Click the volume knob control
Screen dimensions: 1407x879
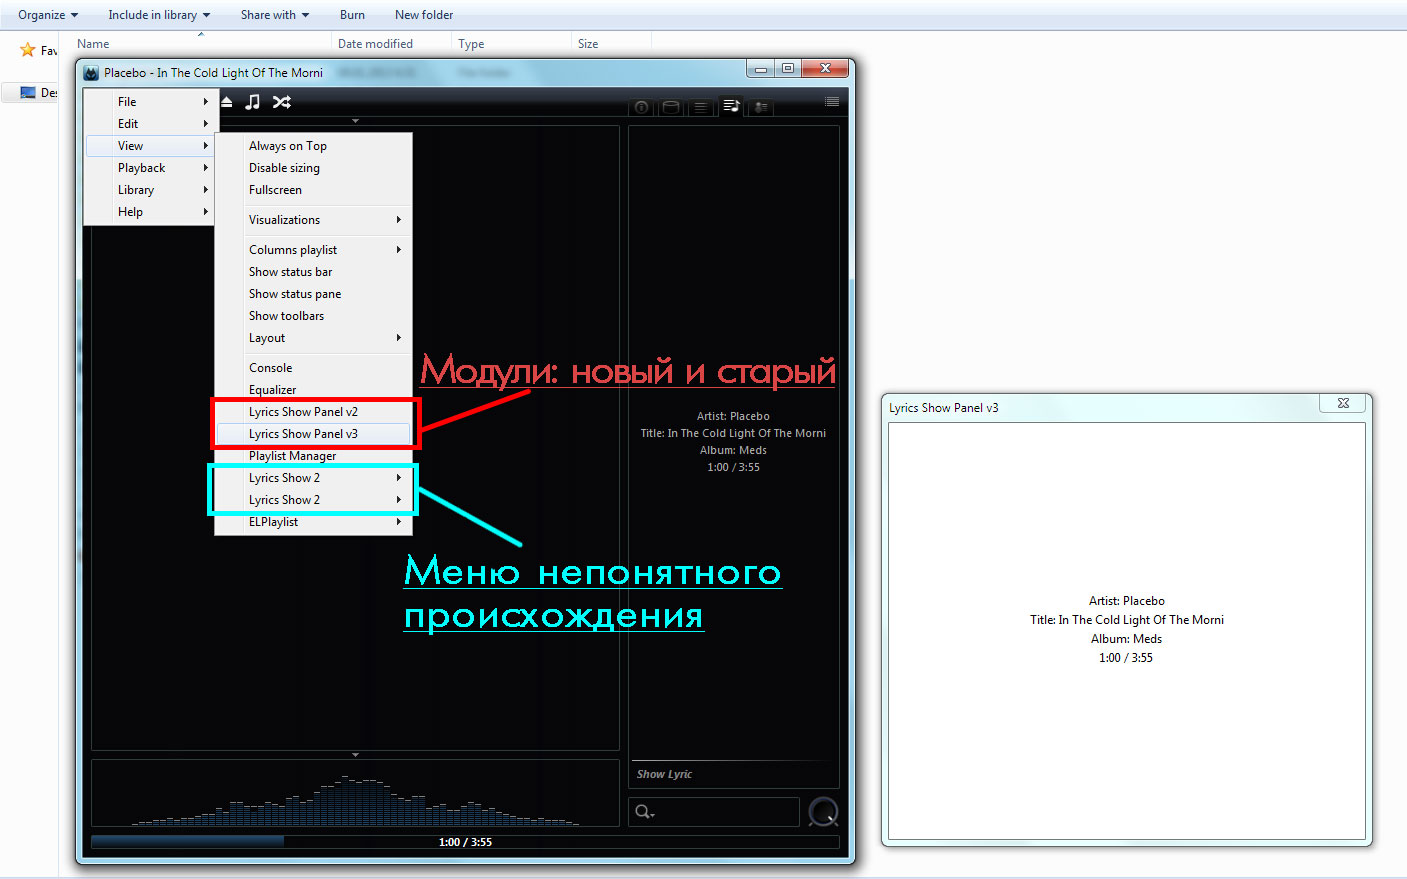[x=822, y=812]
